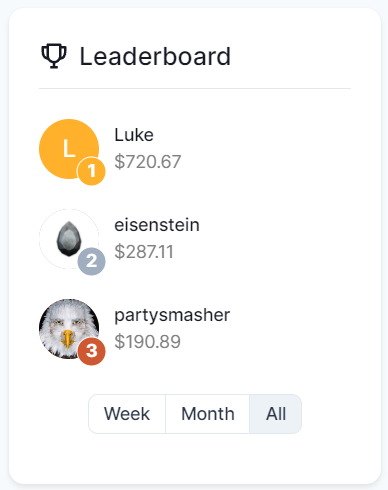The width and height of the screenshot is (388, 490).
Task: Click the Leaderboard heading text
Action: click(x=155, y=56)
